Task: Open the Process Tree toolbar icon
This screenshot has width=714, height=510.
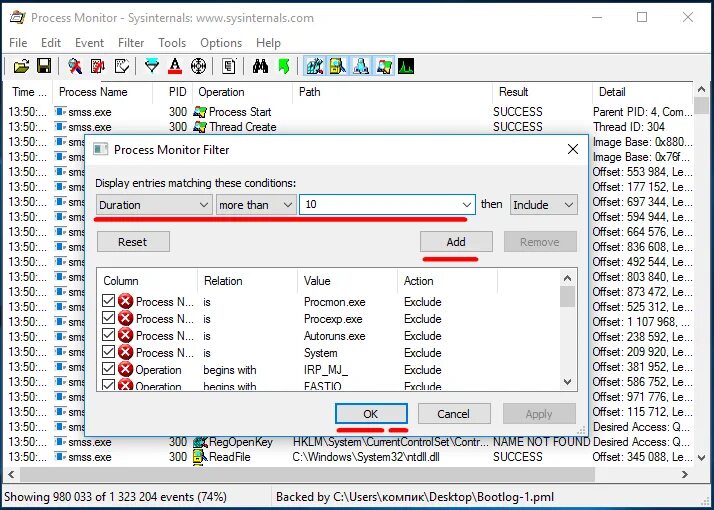Action: point(229,66)
